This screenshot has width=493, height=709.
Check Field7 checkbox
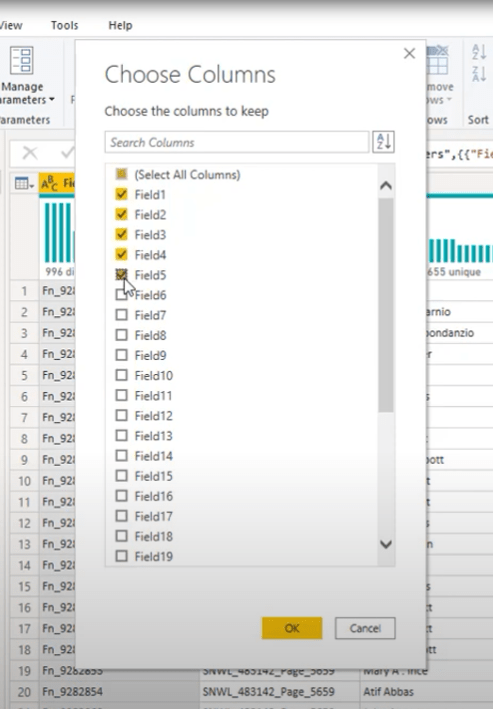pyautogui.click(x=121, y=315)
